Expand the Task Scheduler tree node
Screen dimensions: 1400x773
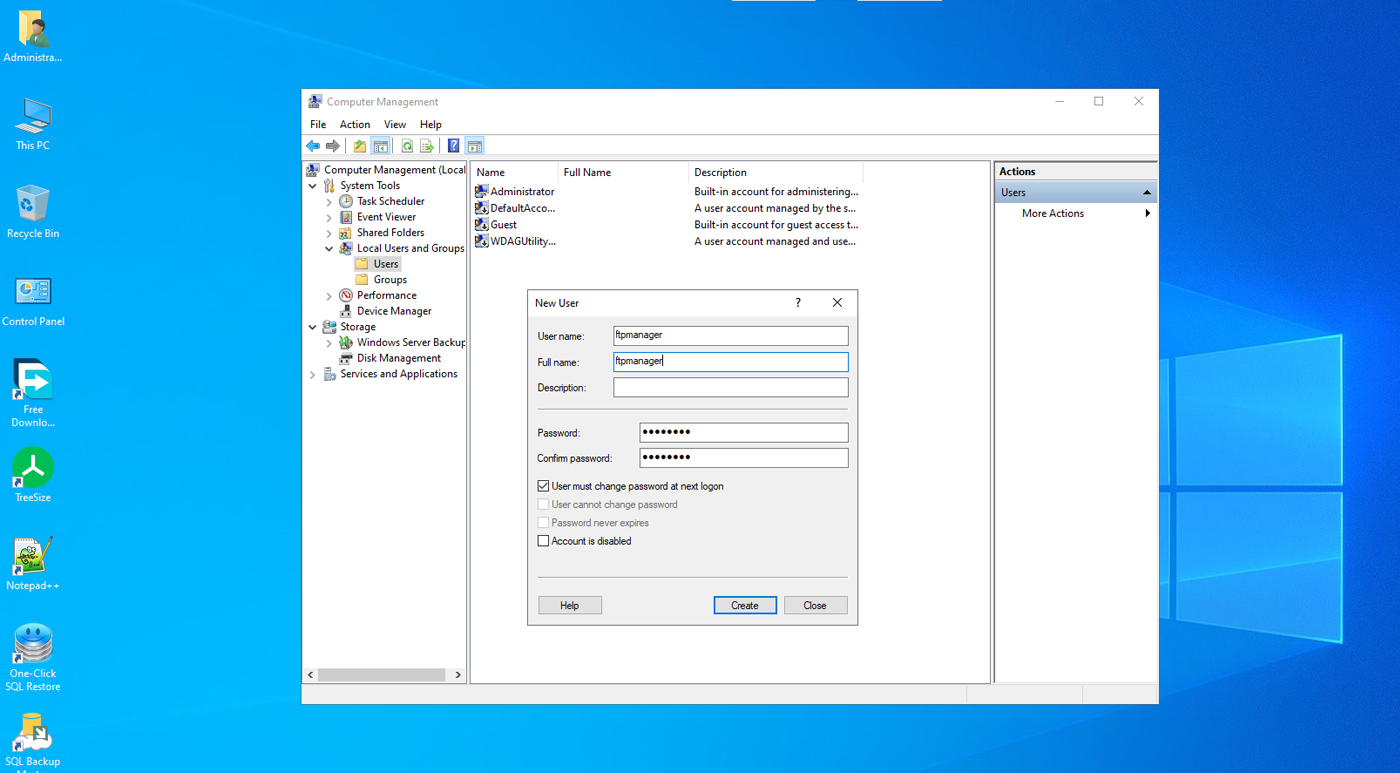329,202
